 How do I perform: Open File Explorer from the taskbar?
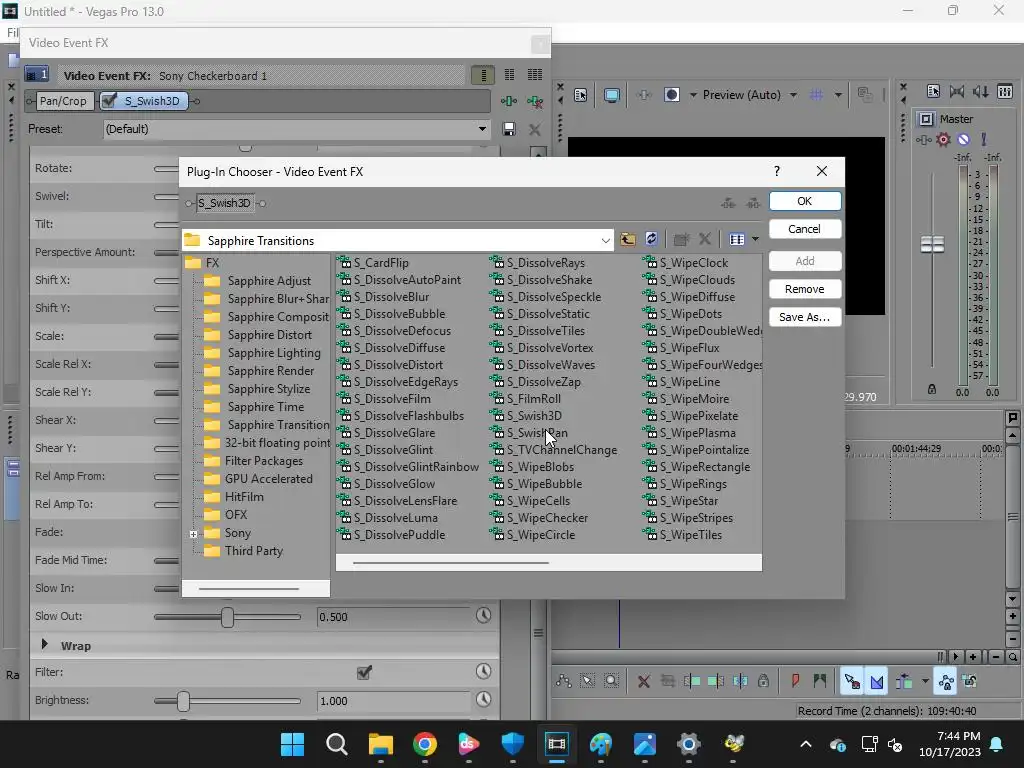(381, 744)
